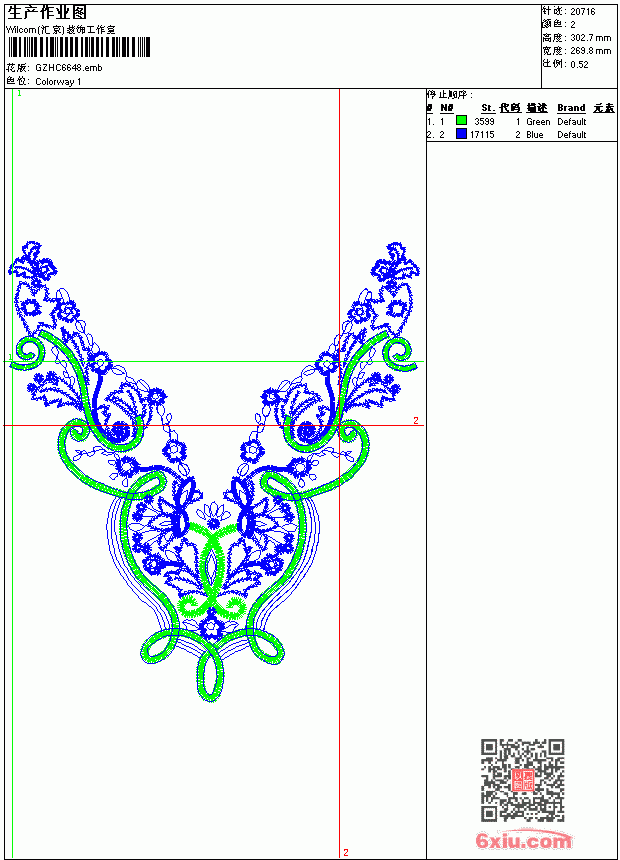620x860 pixels.
Task: Click the QR code image
Action: 523,780
